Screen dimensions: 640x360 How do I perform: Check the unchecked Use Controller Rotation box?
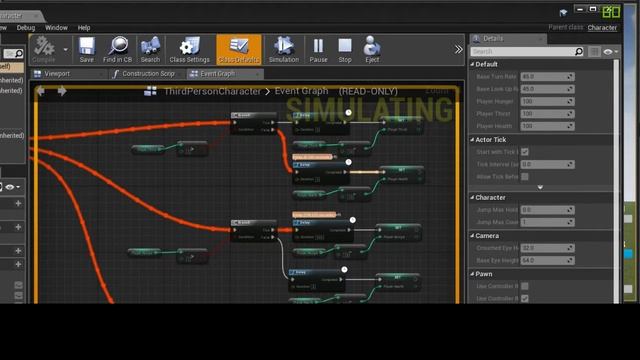tap(525, 286)
